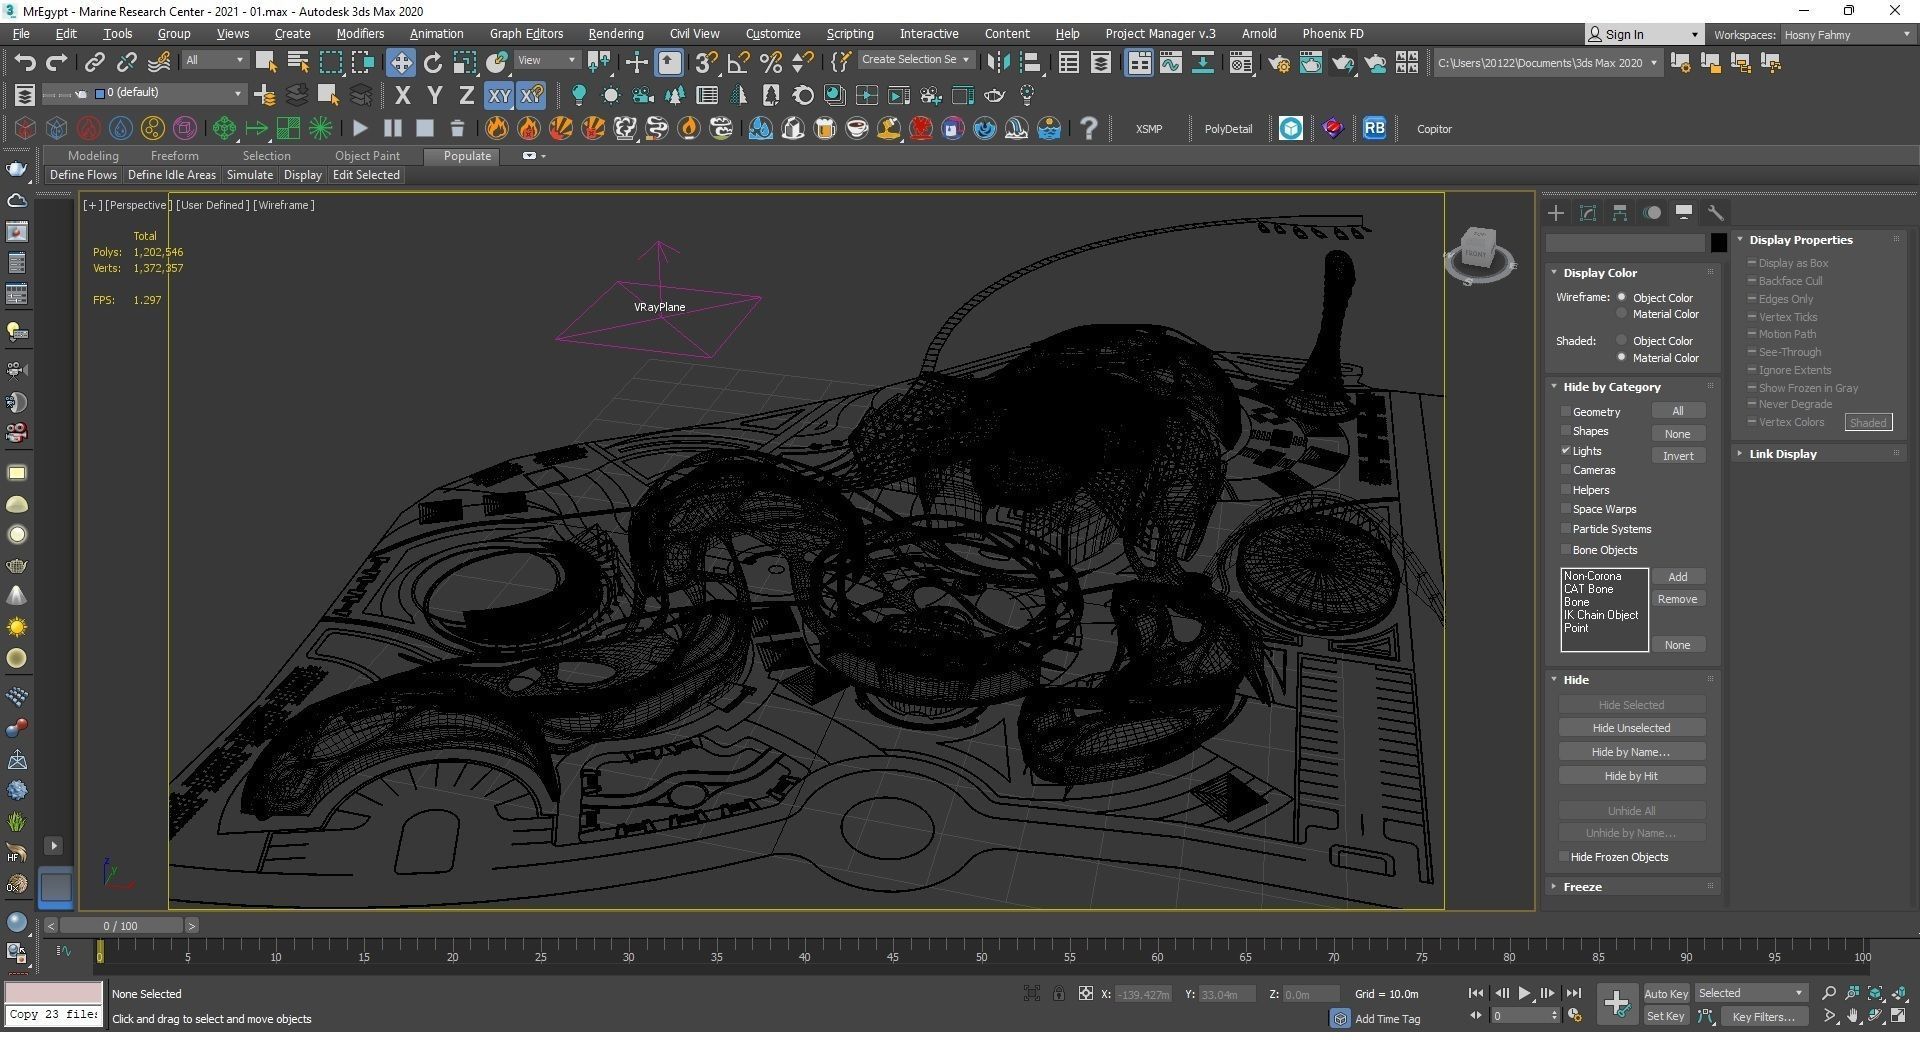
Task: Open the Workspaces dropdown
Action: click(x=1846, y=35)
